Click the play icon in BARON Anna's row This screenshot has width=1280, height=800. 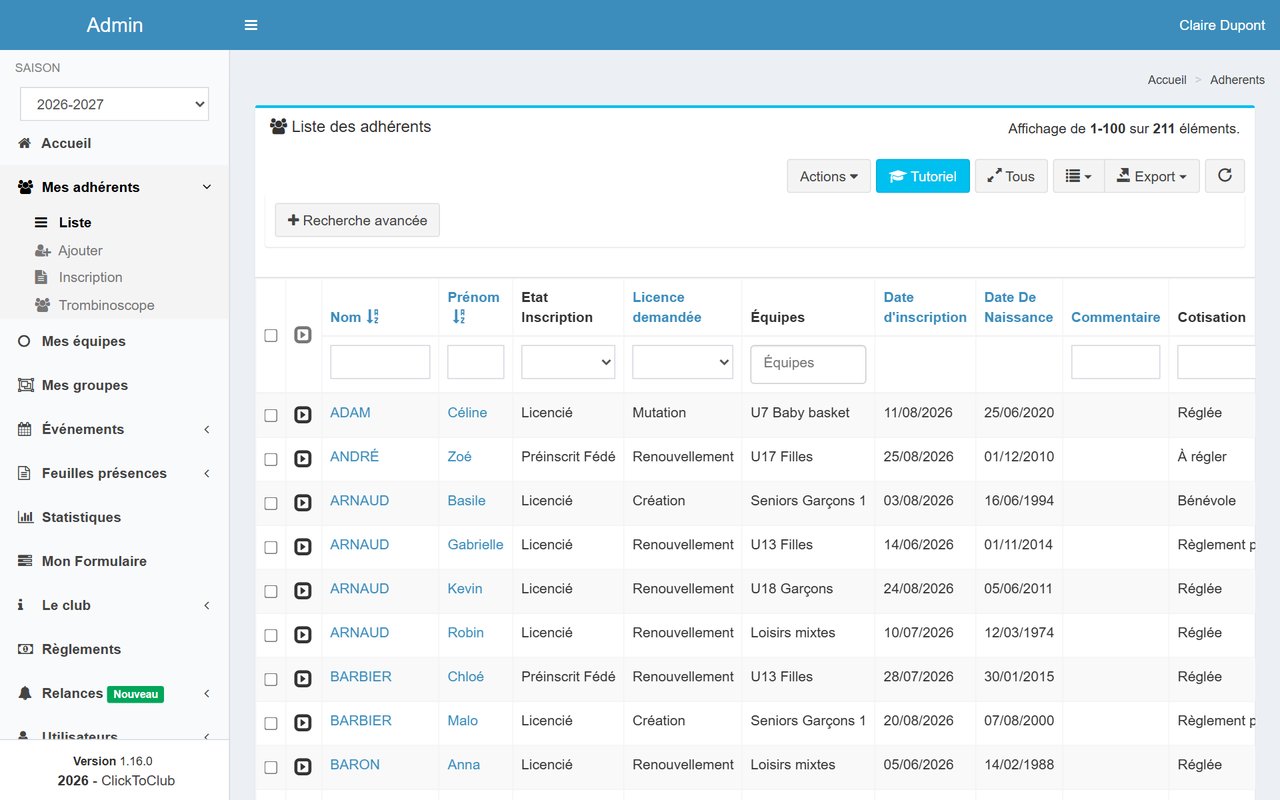(x=303, y=766)
